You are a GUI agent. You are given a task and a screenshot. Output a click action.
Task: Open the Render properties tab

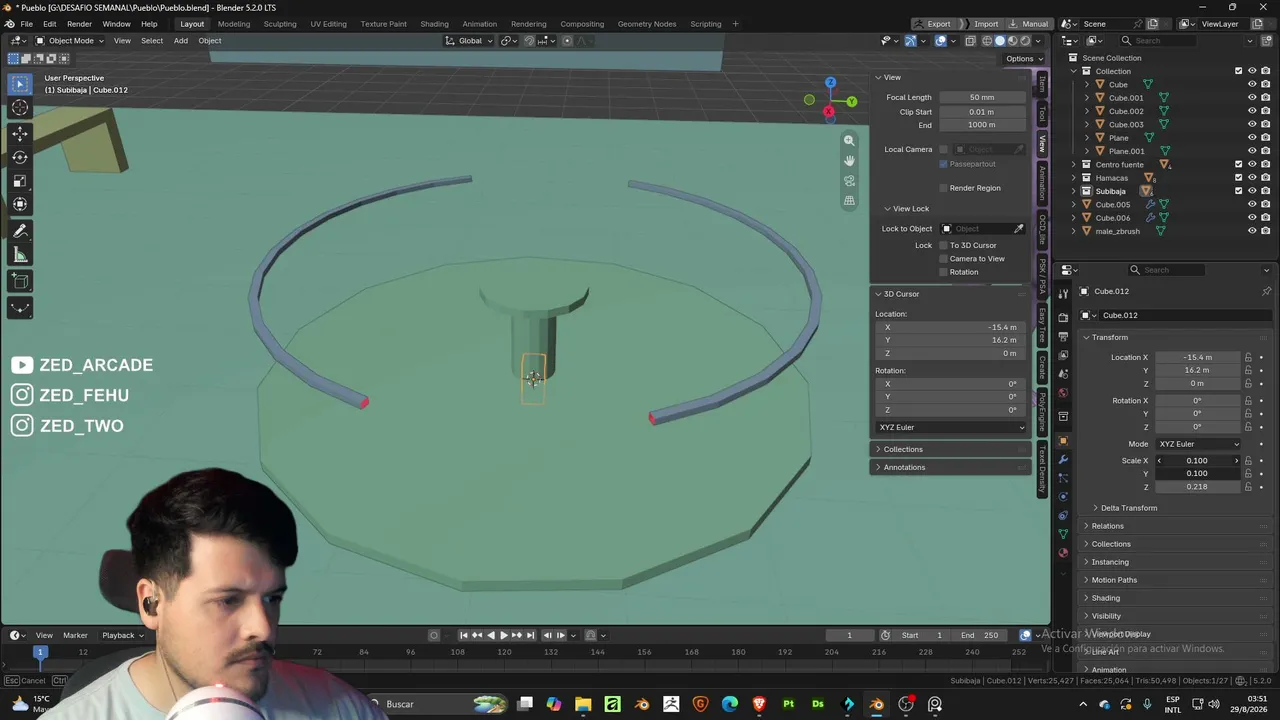tap(1063, 318)
